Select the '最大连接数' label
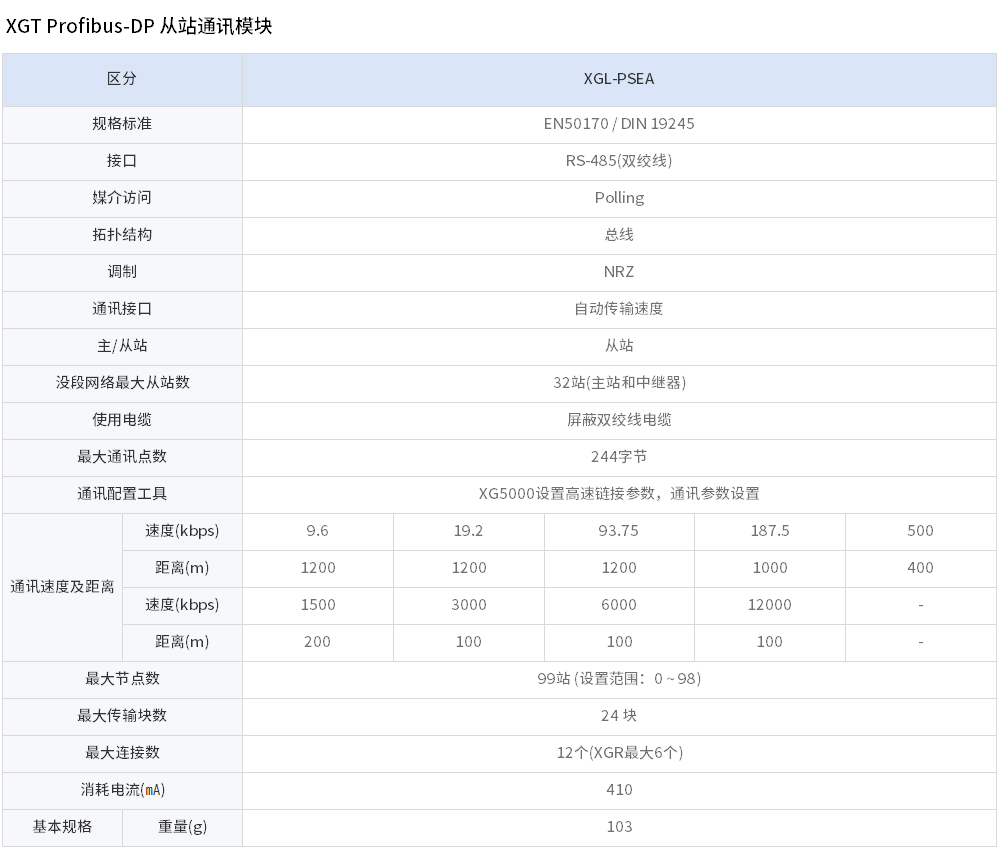 tap(122, 753)
